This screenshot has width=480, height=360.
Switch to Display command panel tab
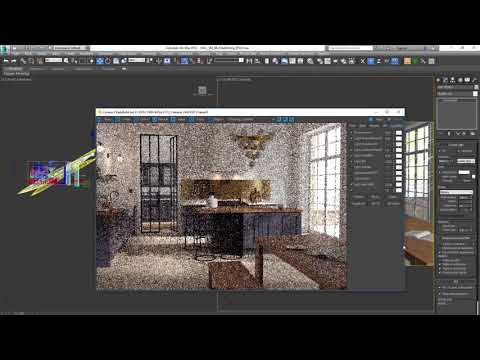point(467,80)
